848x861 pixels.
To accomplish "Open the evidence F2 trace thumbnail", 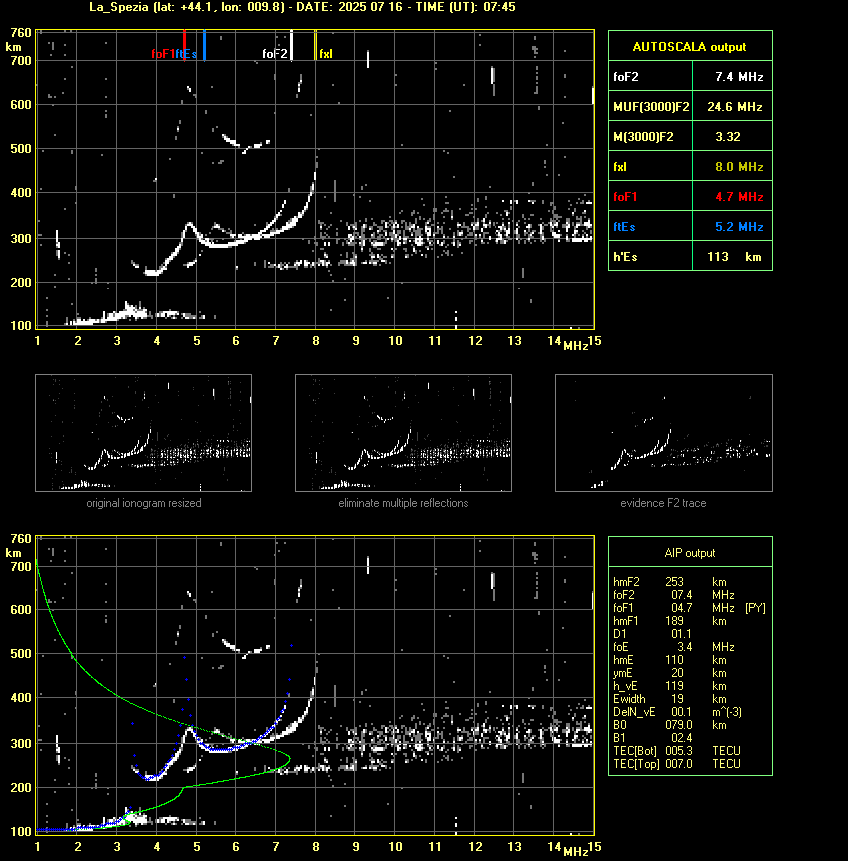I will pyautogui.click(x=663, y=433).
